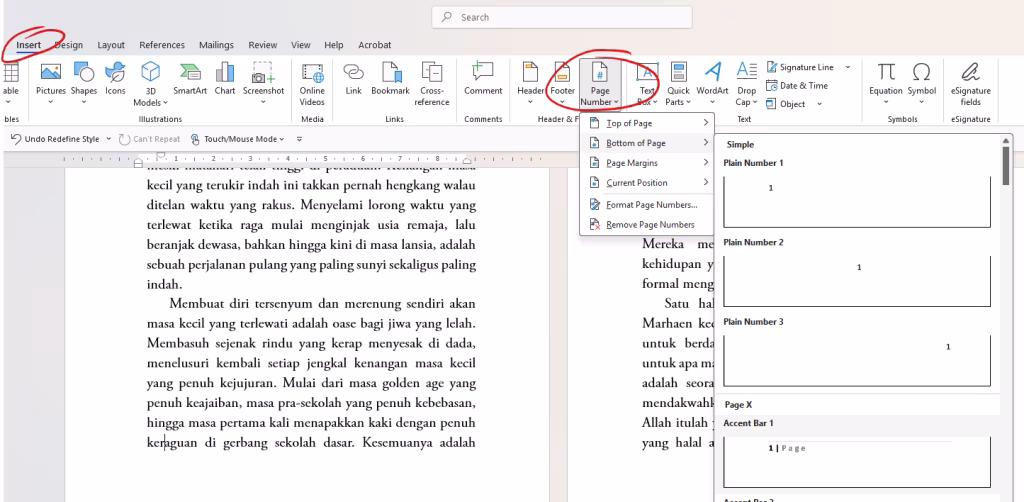The width and height of the screenshot is (1024, 502).
Task: Insert Icons from the ribbon
Action: (116, 80)
